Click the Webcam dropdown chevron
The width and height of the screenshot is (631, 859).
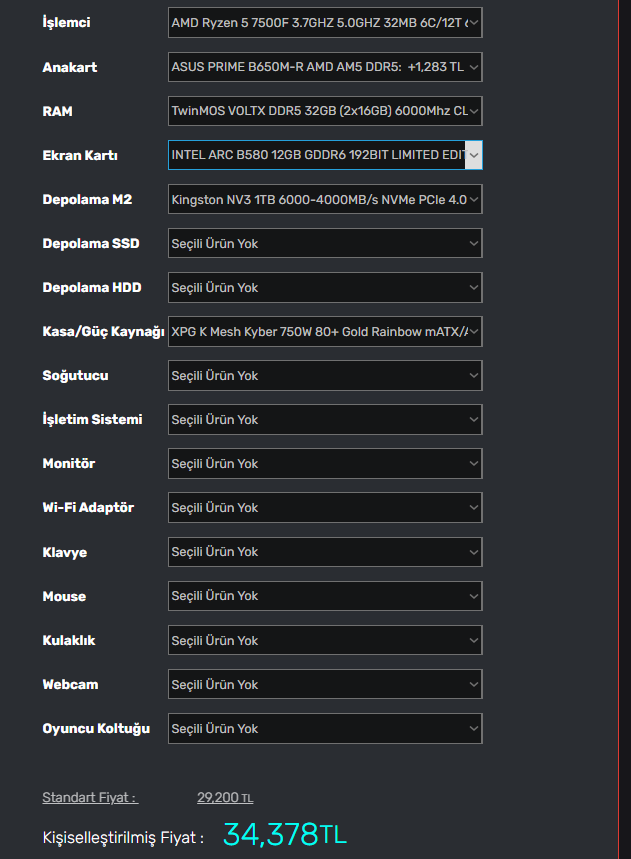(x=474, y=684)
